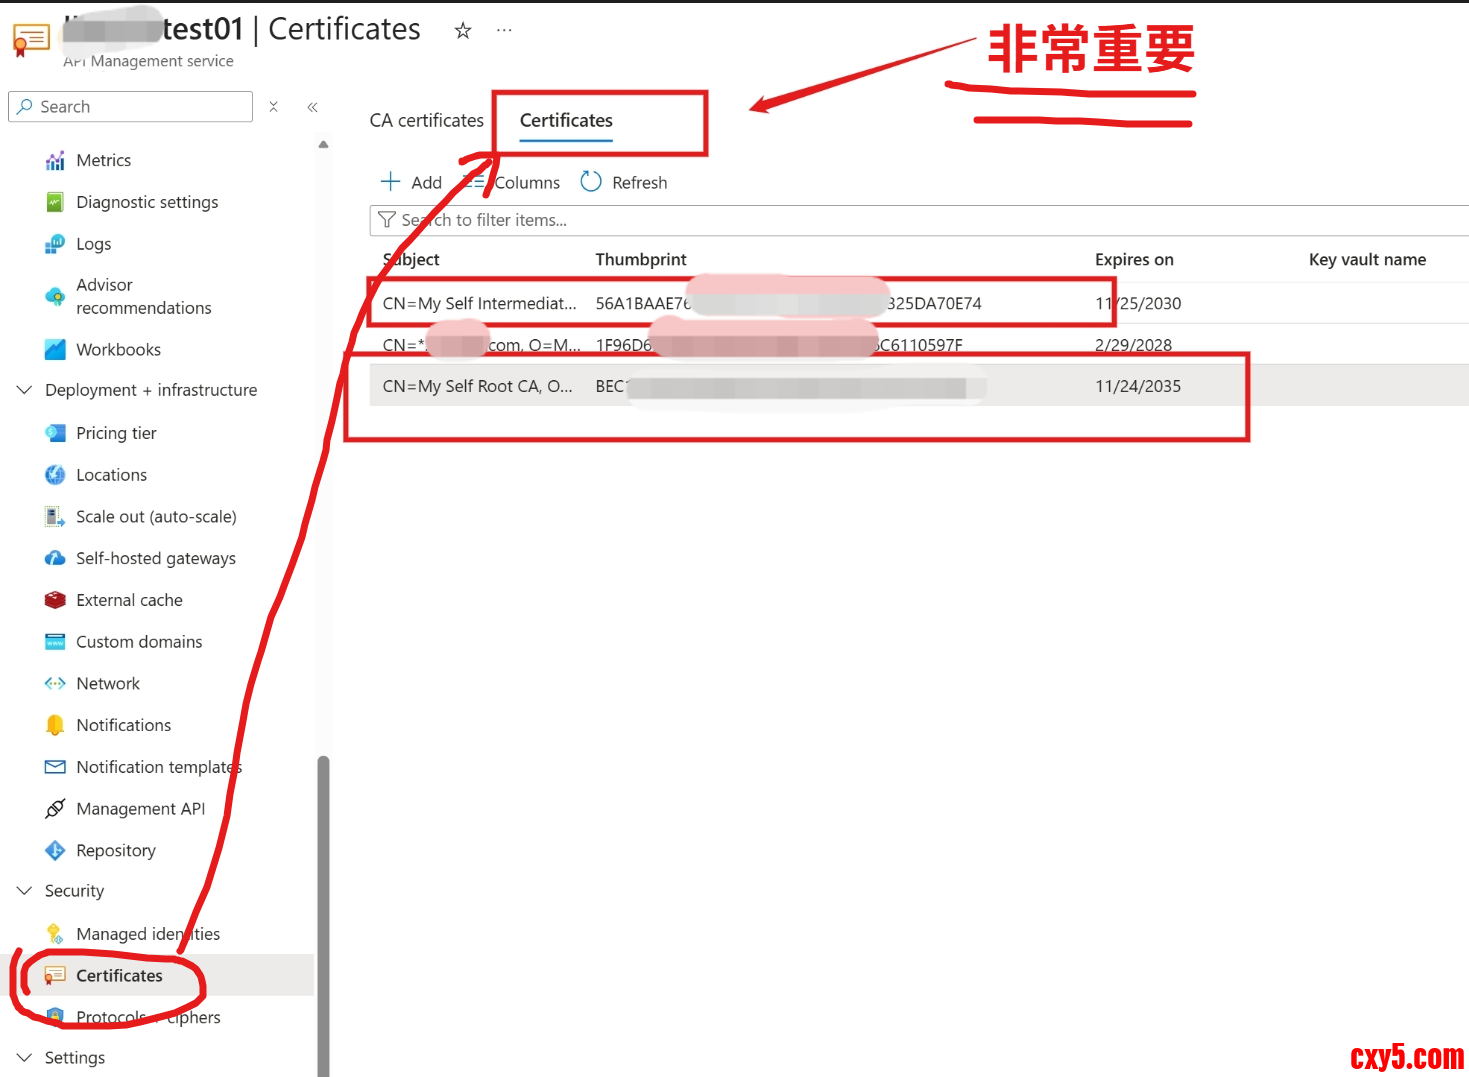Open Workbooks using its blue icon
The image size is (1469, 1077).
(x=55, y=350)
